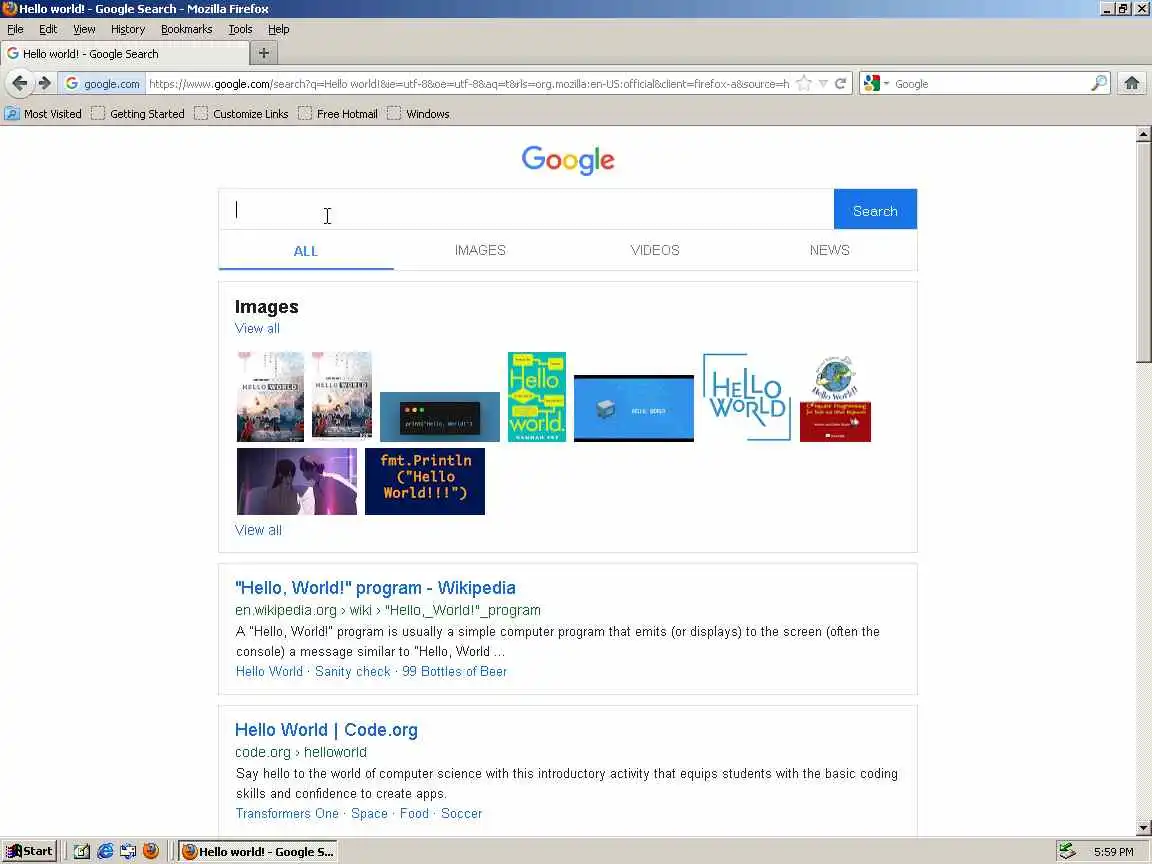Viewport: 1152px width, 864px height.
Task: Follow the 99 Bottles of Beer sublink
Action: tap(454, 672)
